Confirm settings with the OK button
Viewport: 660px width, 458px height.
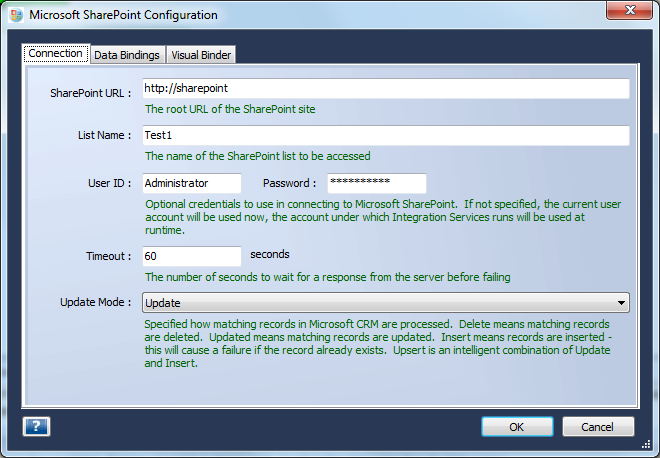[x=517, y=427]
